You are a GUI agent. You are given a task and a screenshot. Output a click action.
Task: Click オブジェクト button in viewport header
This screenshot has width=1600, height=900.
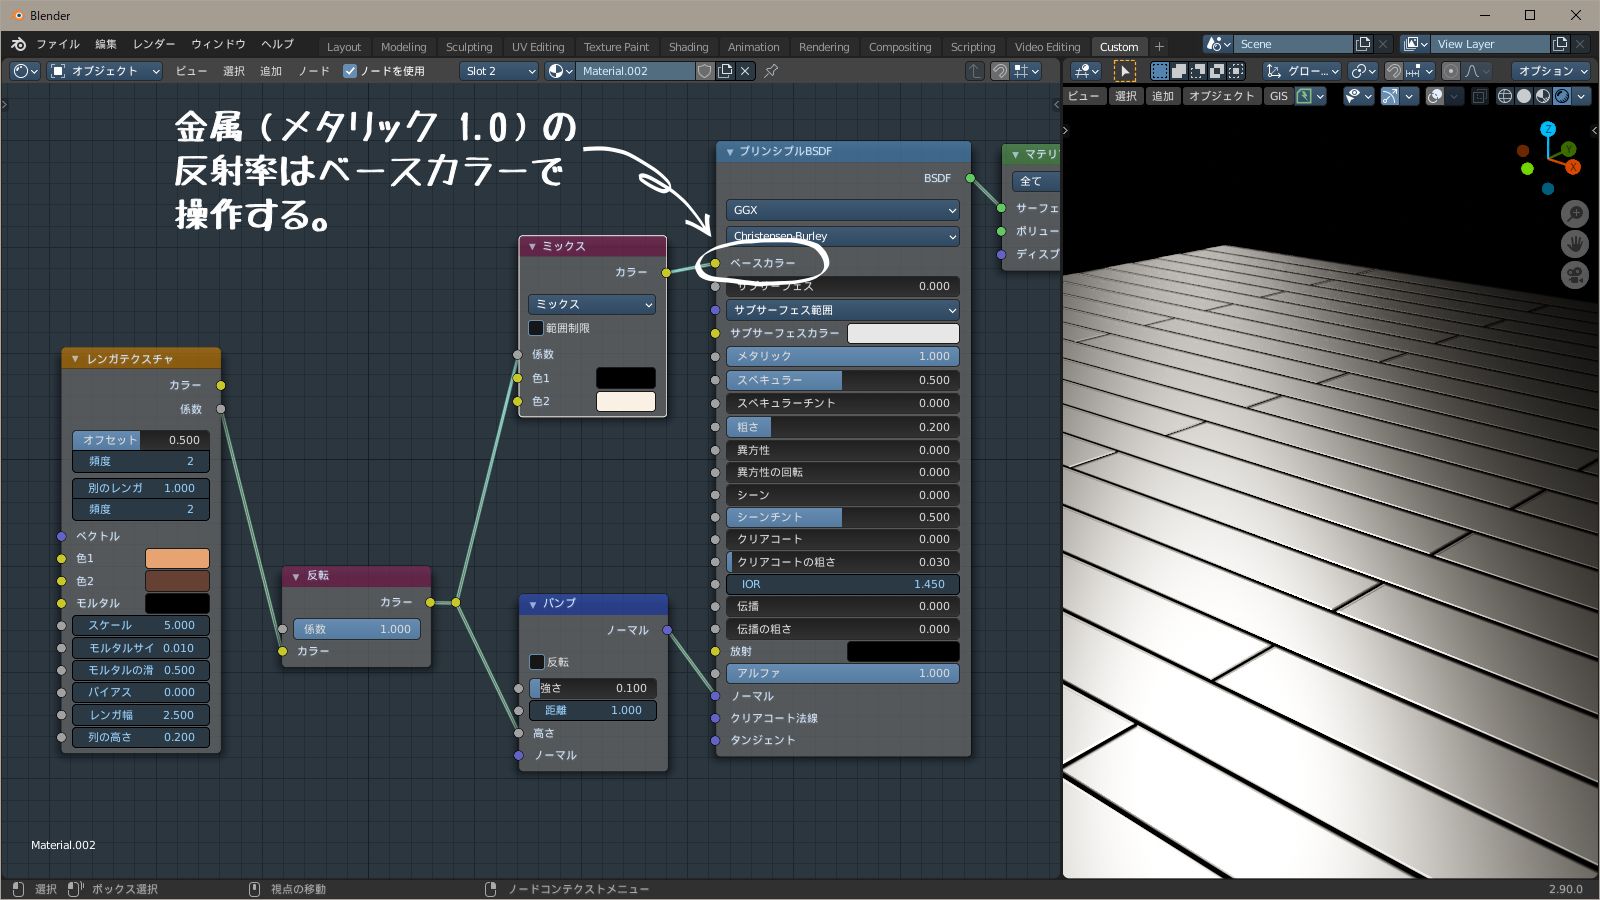1221,96
